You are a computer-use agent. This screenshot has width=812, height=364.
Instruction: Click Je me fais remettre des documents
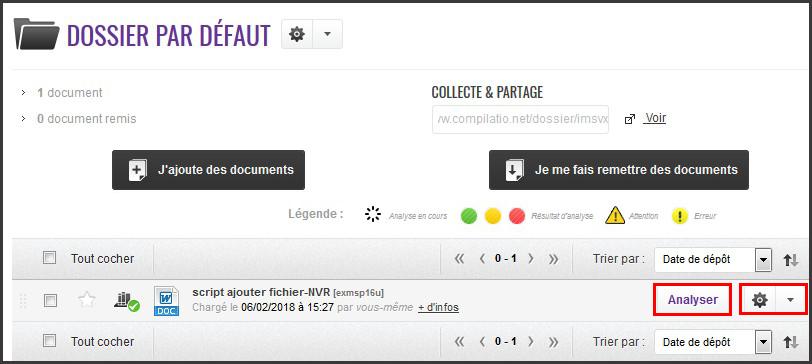coord(619,170)
